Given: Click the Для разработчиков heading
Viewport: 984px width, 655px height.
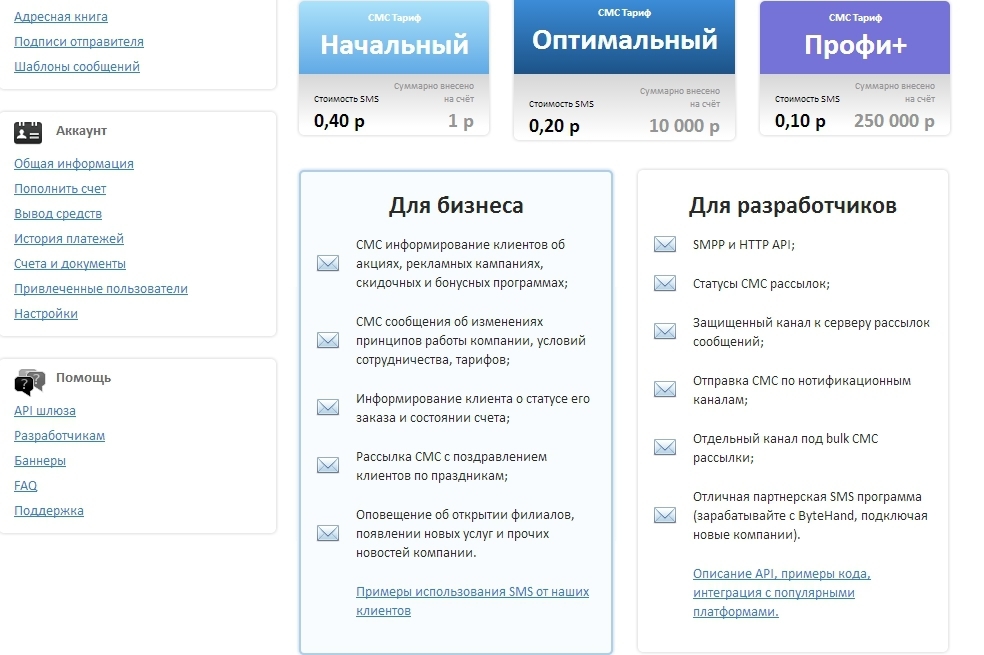Looking at the screenshot, I should [793, 206].
